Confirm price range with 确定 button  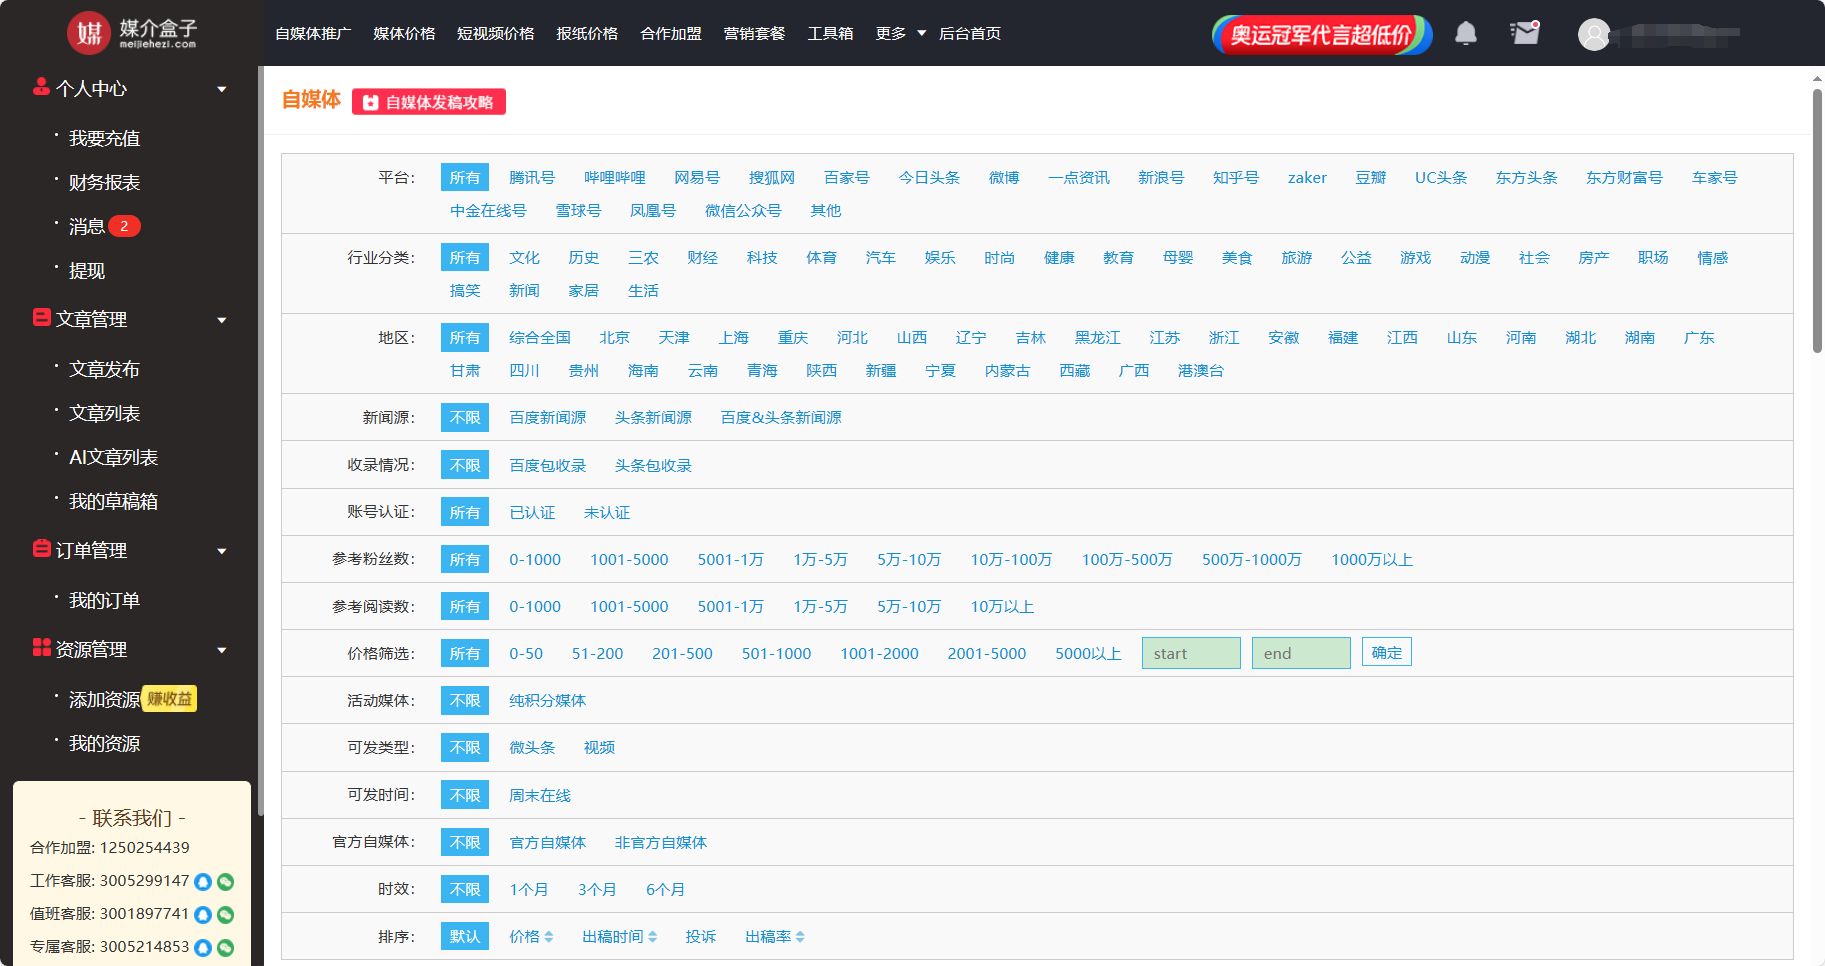pyautogui.click(x=1386, y=653)
